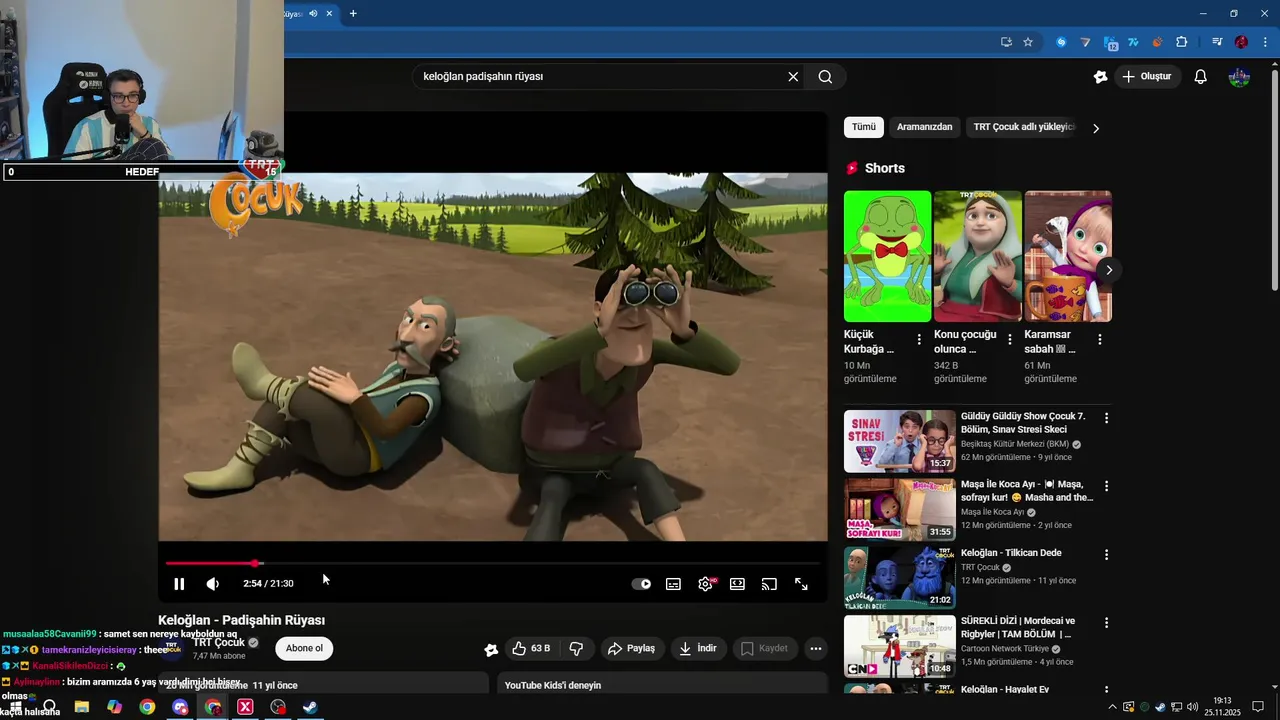Open options for Küçük Kurbağa short
This screenshot has height=720, width=1280.
[919, 340]
